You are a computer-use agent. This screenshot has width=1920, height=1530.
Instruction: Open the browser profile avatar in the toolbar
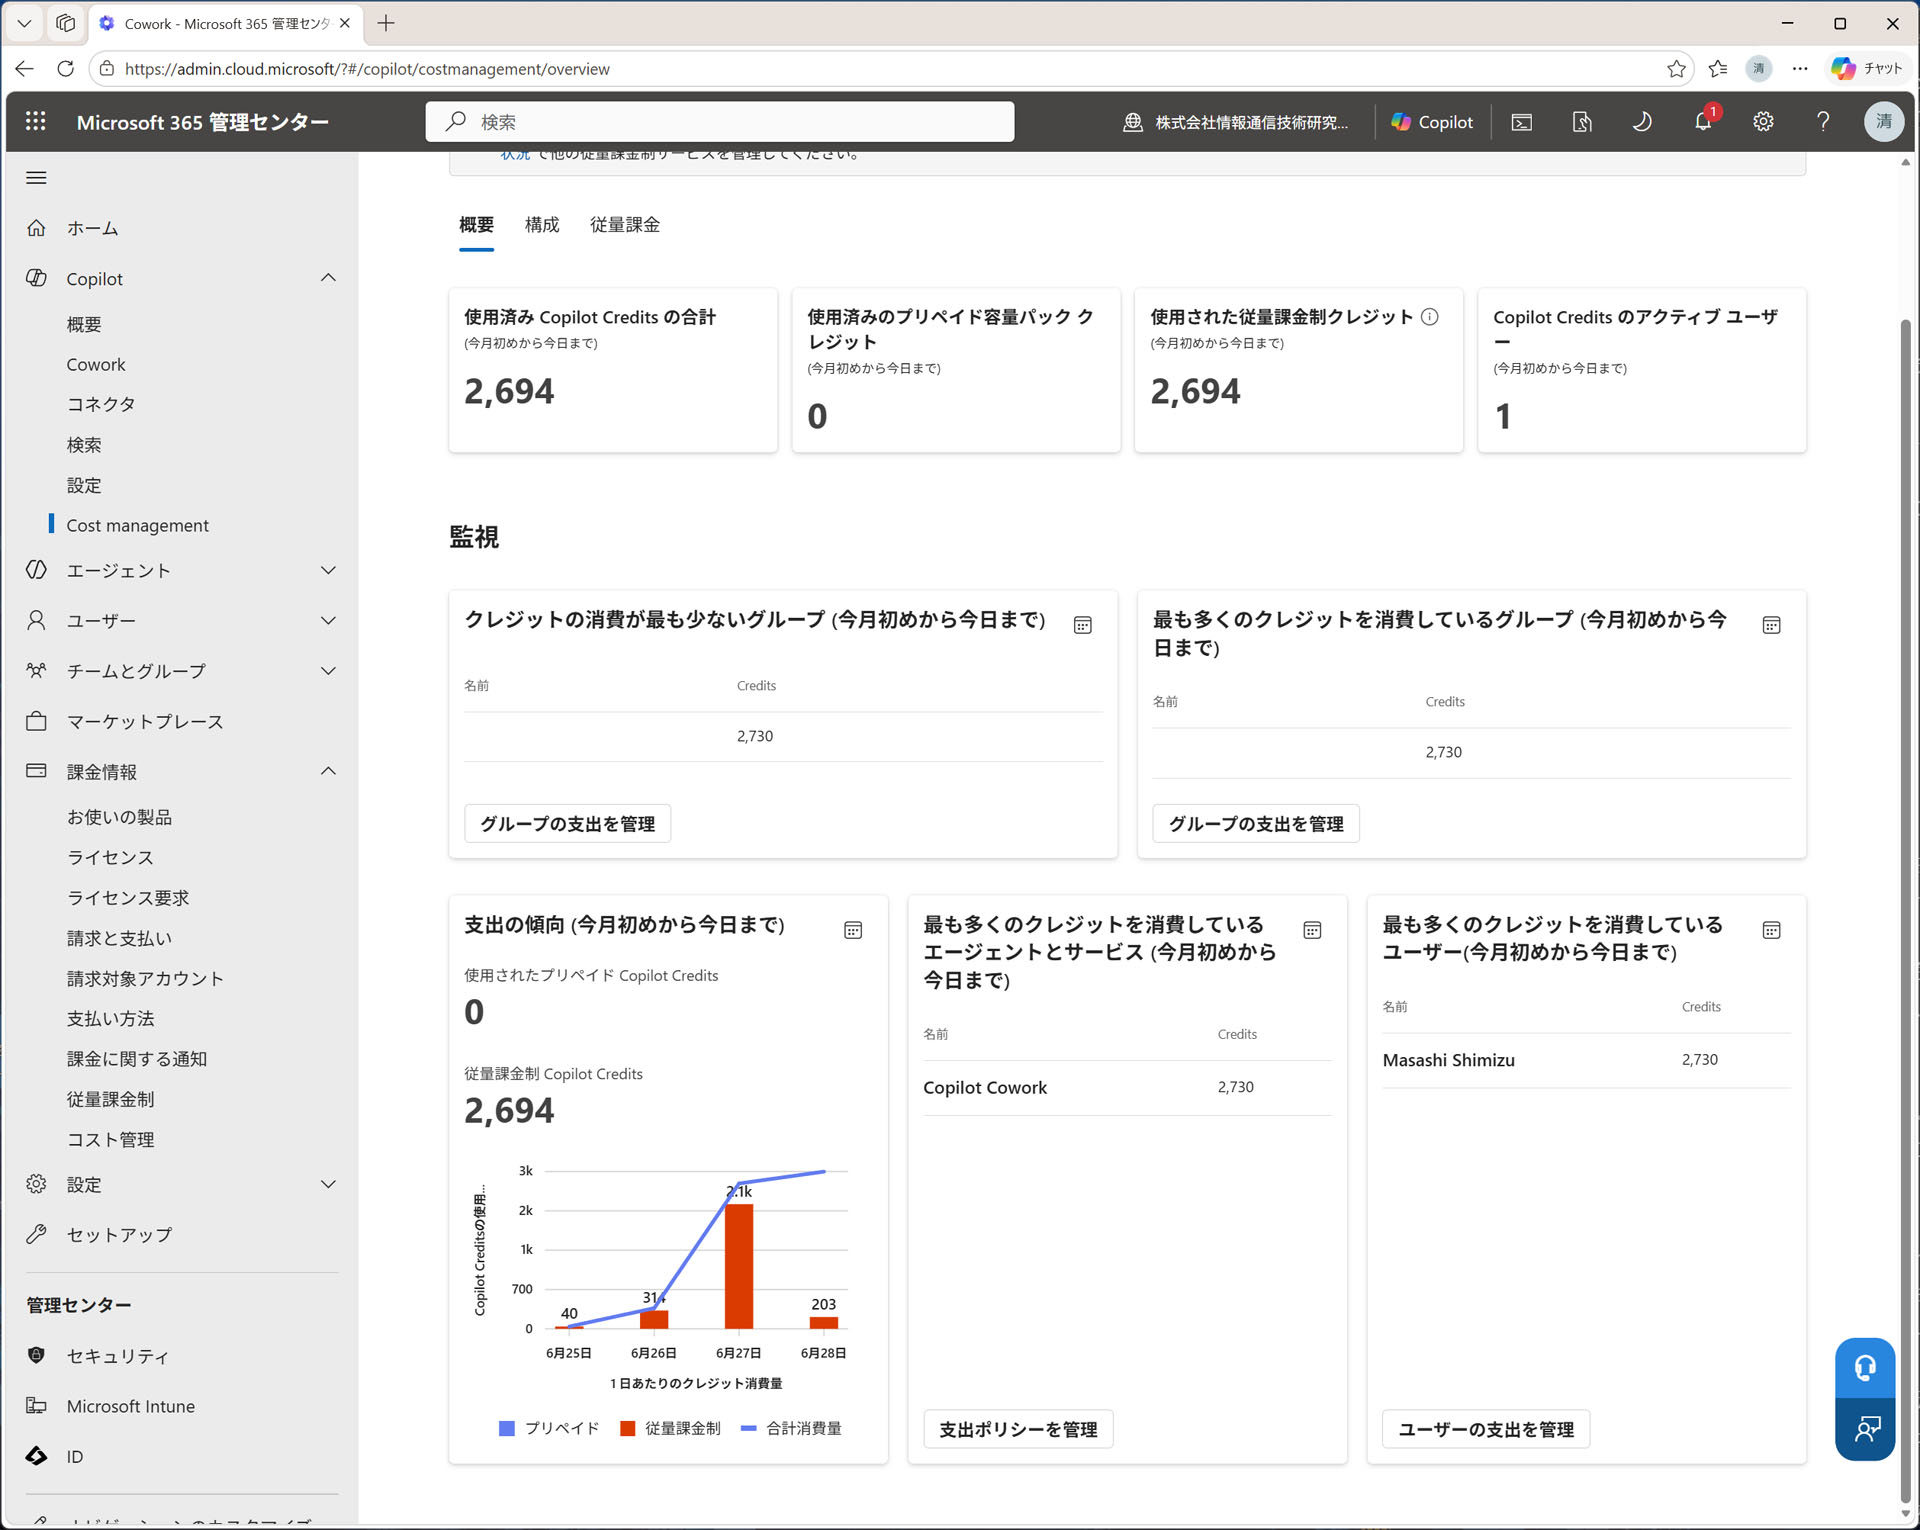(x=1759, y=68)
